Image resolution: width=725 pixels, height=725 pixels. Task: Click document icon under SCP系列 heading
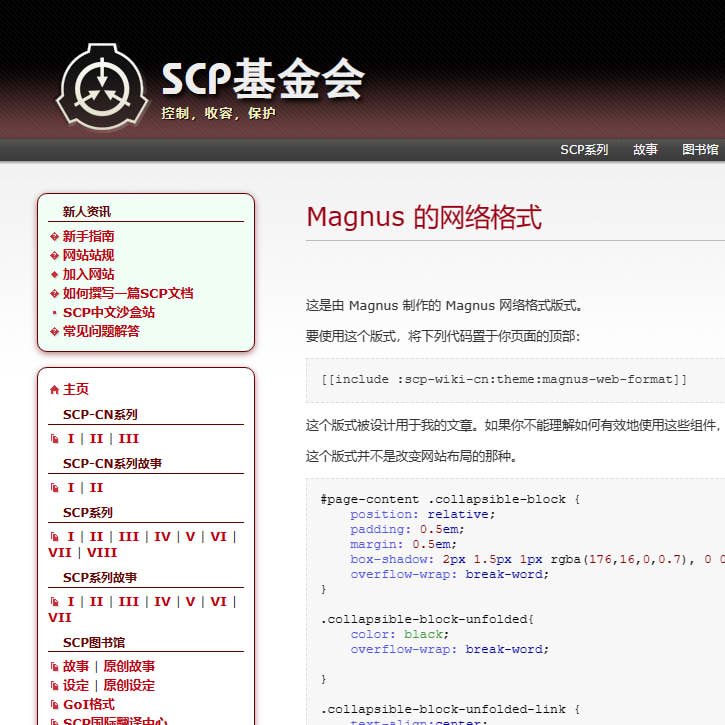click(x=54, y=537)
